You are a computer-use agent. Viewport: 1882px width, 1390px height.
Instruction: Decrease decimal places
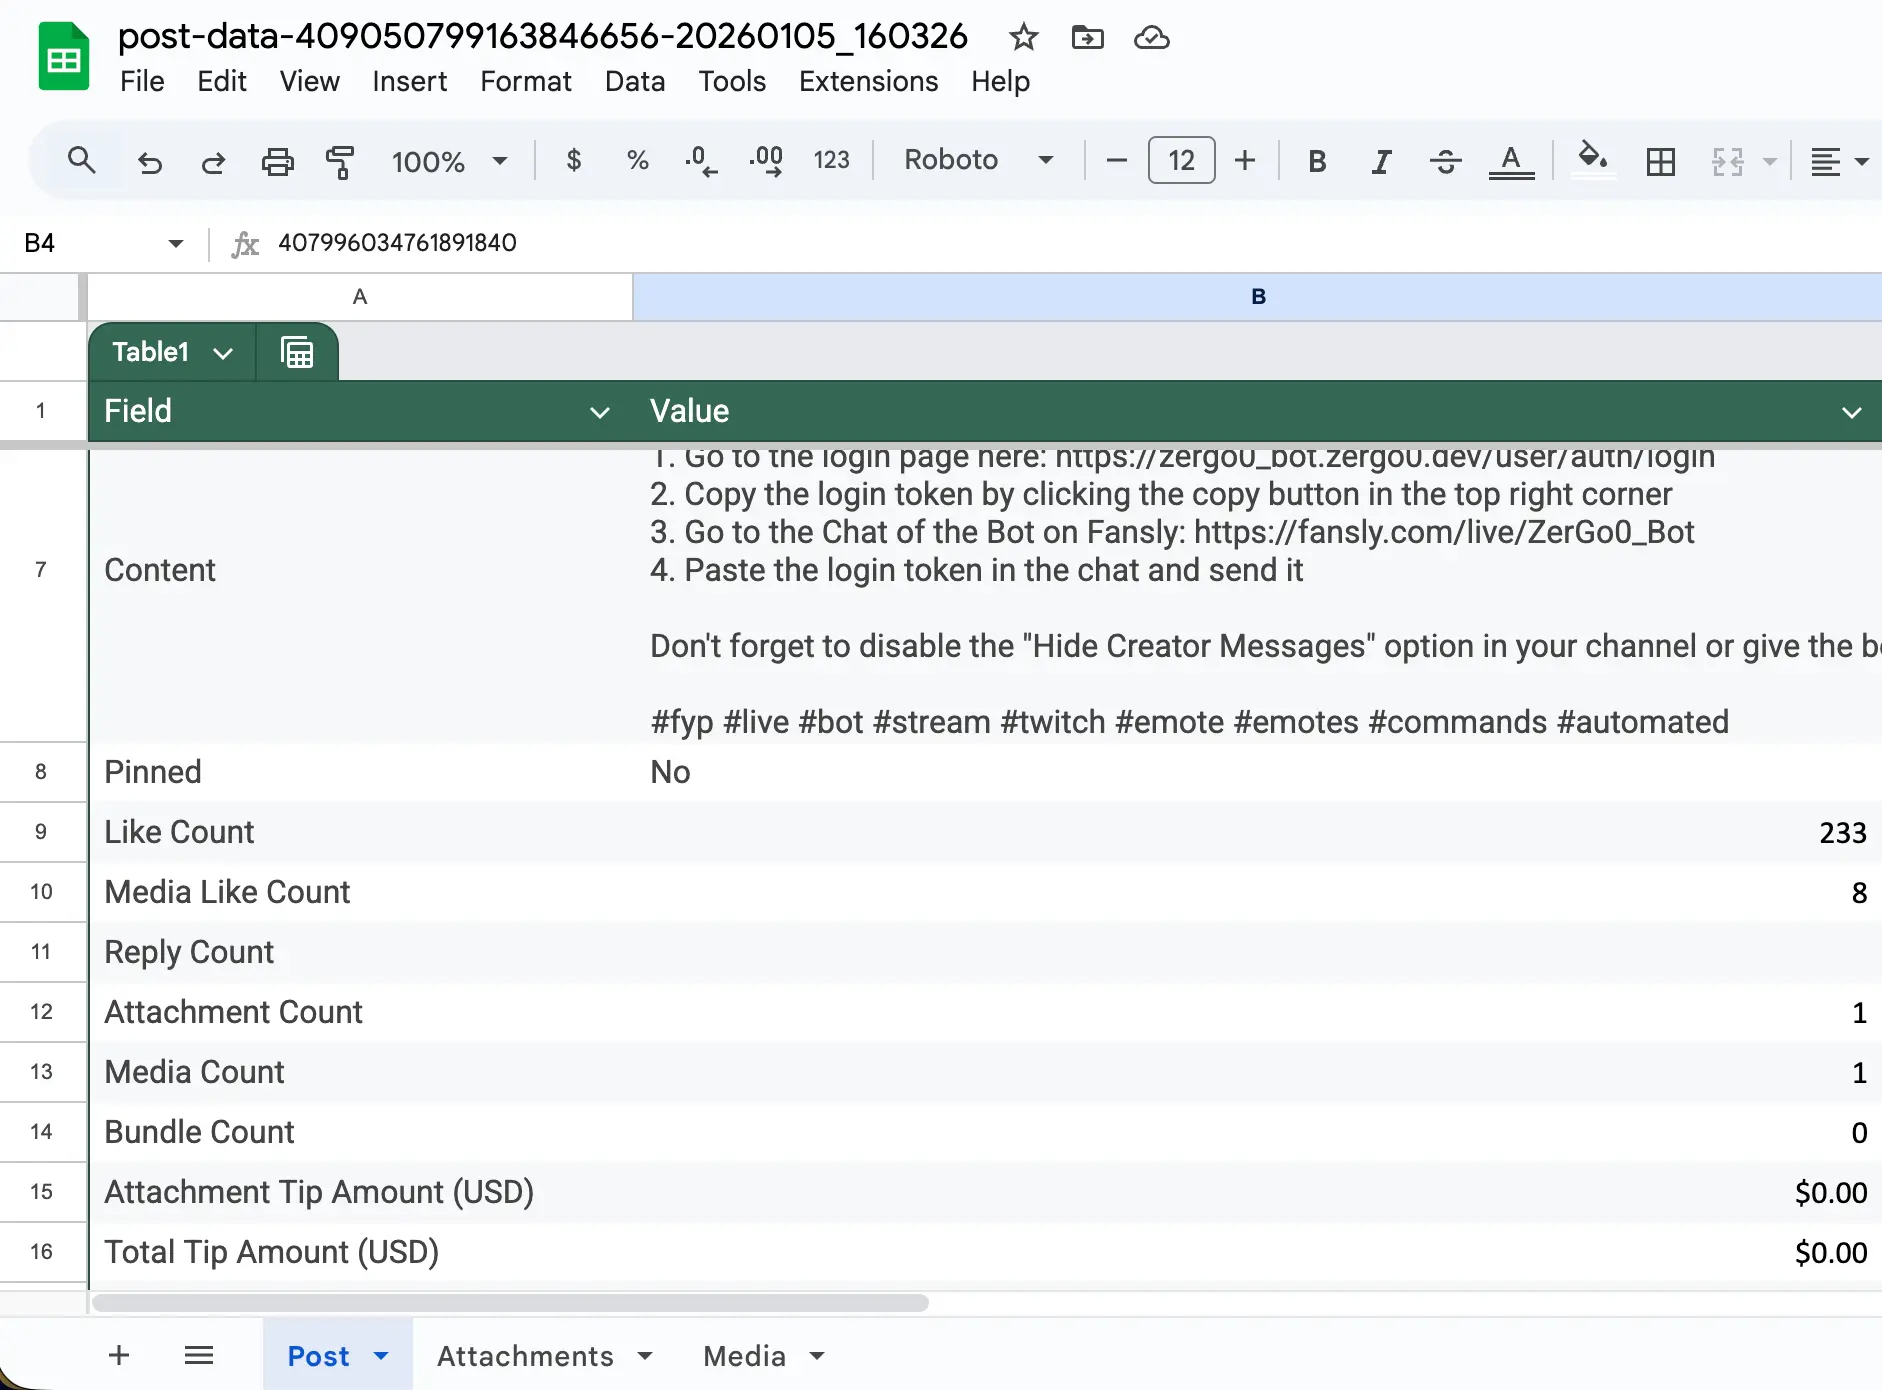(700, 160)
